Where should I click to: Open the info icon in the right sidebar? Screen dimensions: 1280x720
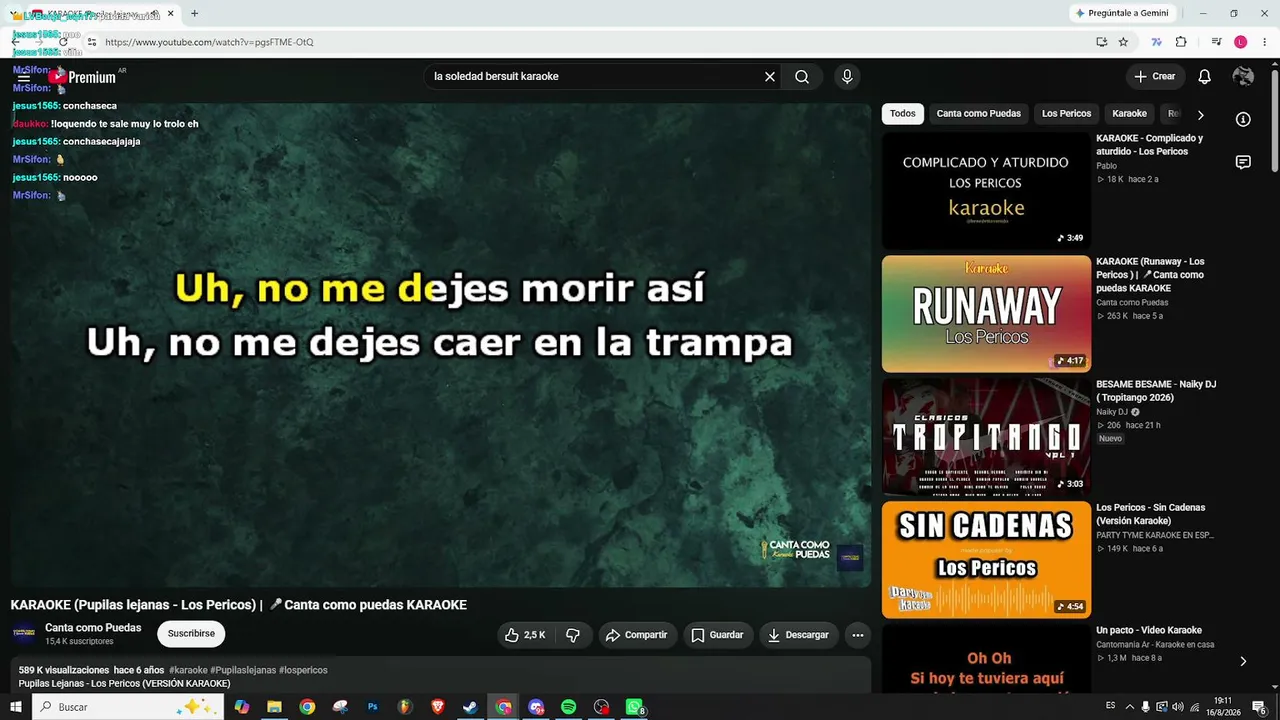click(1243, 119)
